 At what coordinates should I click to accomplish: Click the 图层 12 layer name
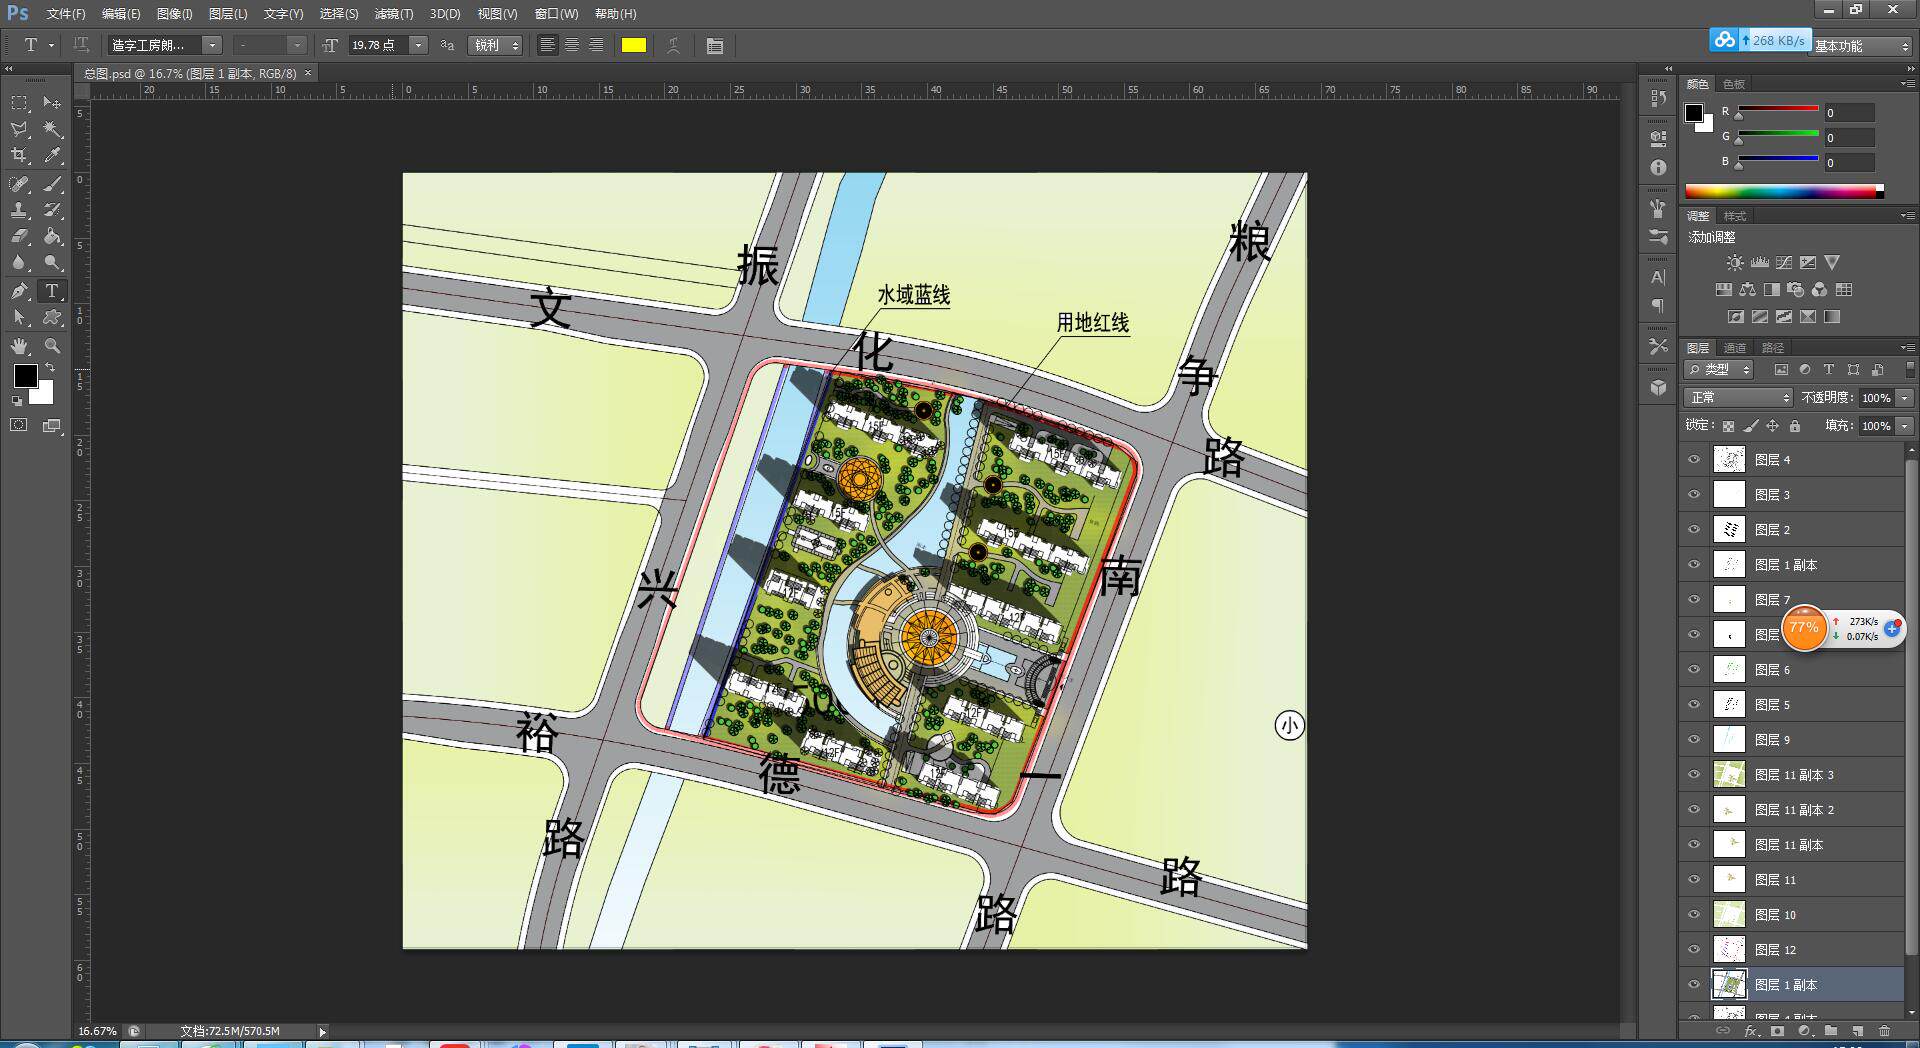point(1776,950)
